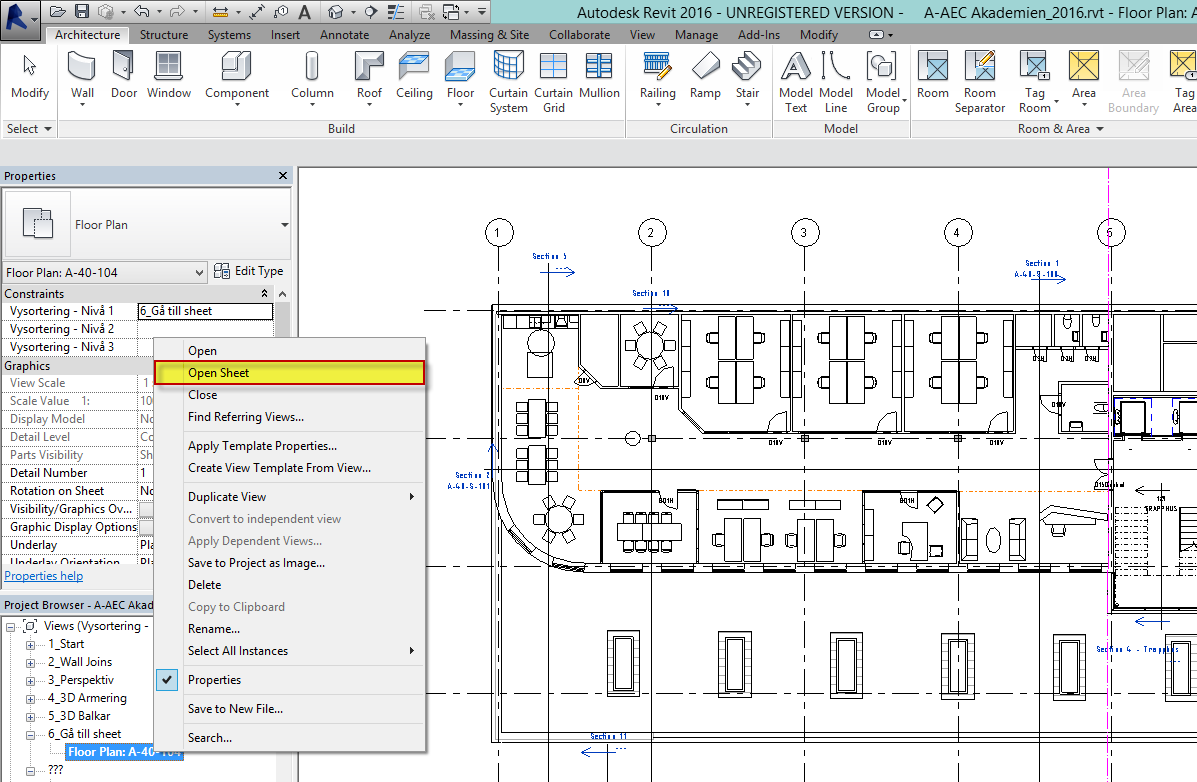Image resolution: width=1197 pixels, height=782 pixels.
Task: Click the Visibility/Graphics Overrides edit button
Action: click(146, 509)
